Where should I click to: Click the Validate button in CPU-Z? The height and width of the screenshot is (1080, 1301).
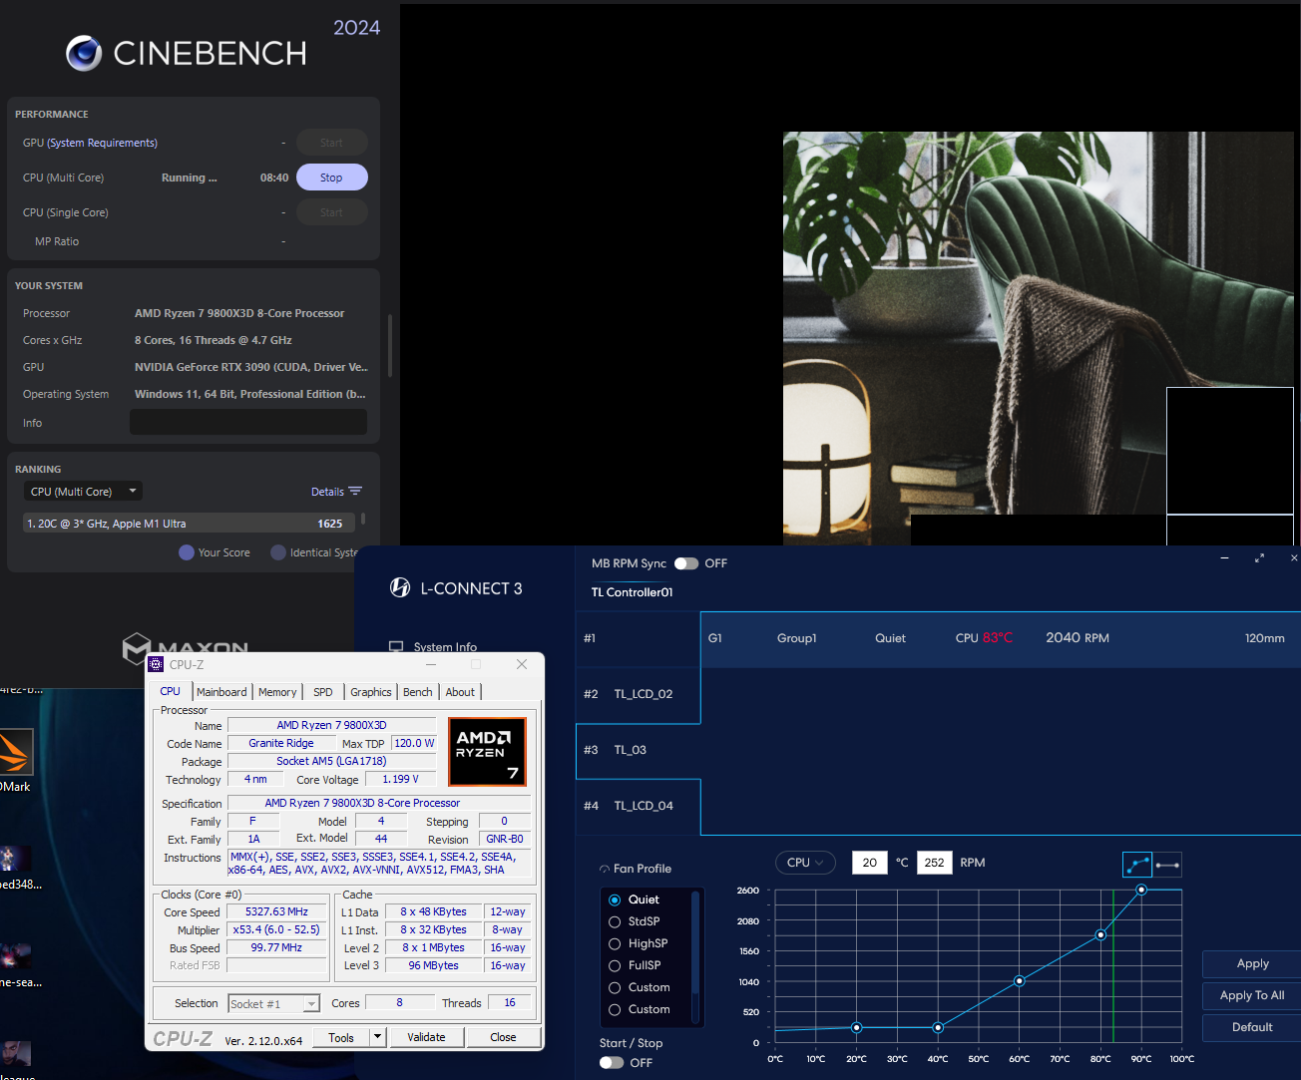tap(426, 1037)
